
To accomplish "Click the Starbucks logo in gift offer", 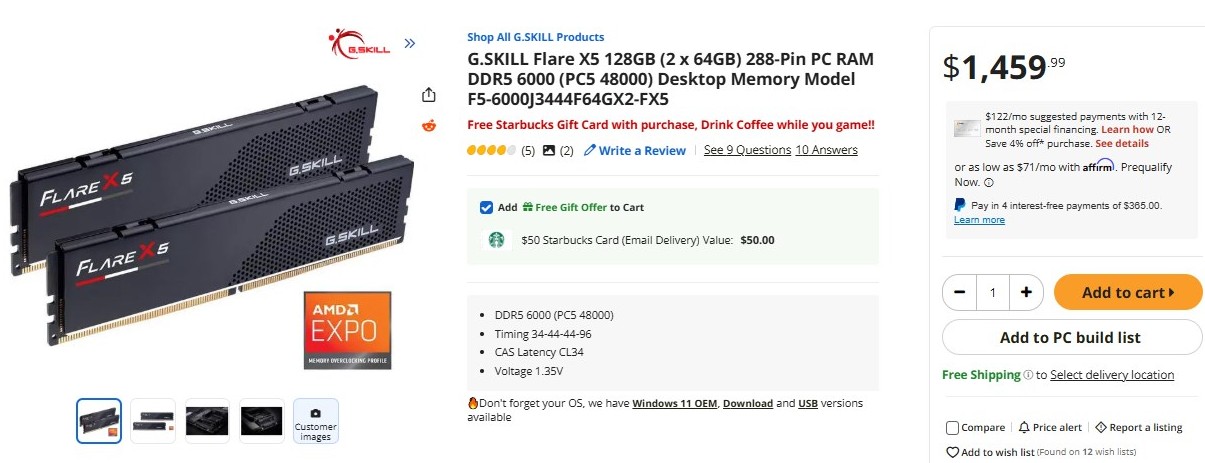I will [x=493, y=240].
